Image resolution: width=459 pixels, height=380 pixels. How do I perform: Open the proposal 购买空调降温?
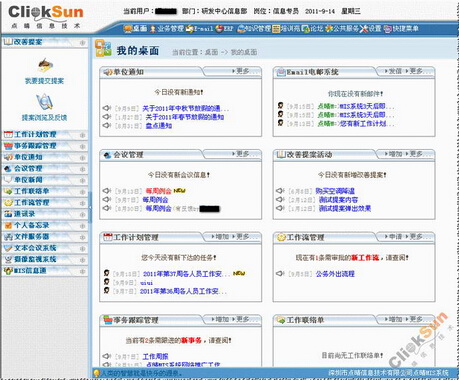[335, 191]
